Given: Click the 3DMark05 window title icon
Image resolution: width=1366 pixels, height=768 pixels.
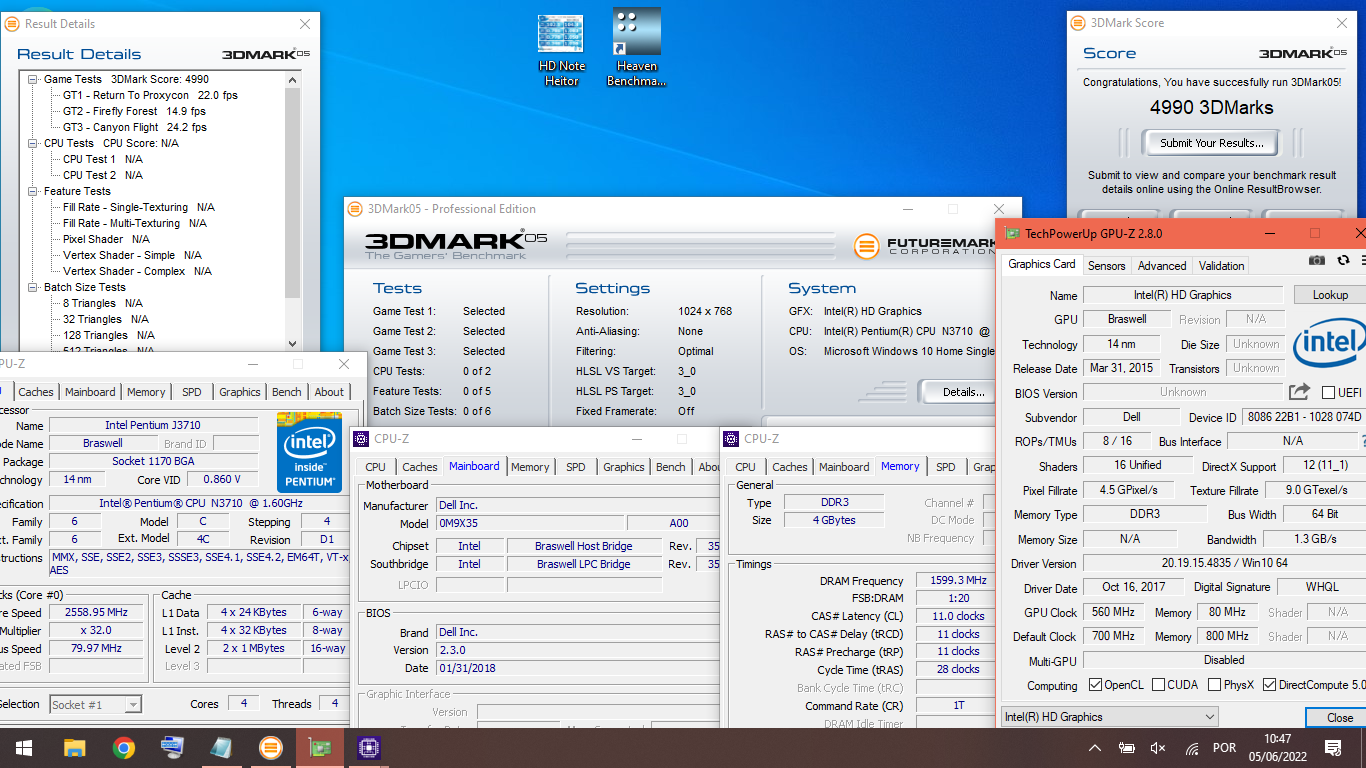Looking at the screenshot, I should click(x=355, y=209).
